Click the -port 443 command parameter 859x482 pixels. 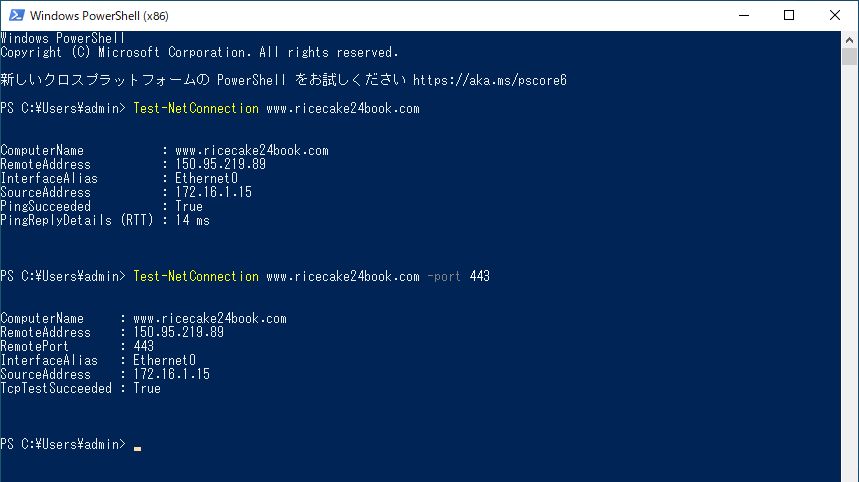click(x=459, y=276)
